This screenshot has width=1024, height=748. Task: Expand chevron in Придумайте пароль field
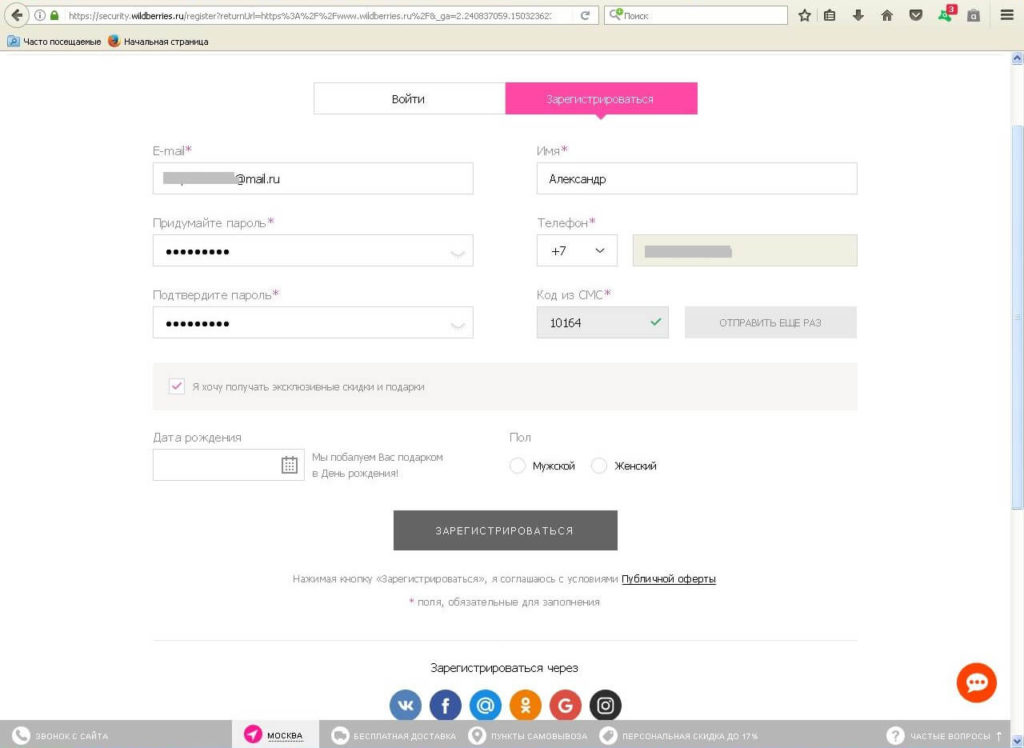[x=458, y=253]
